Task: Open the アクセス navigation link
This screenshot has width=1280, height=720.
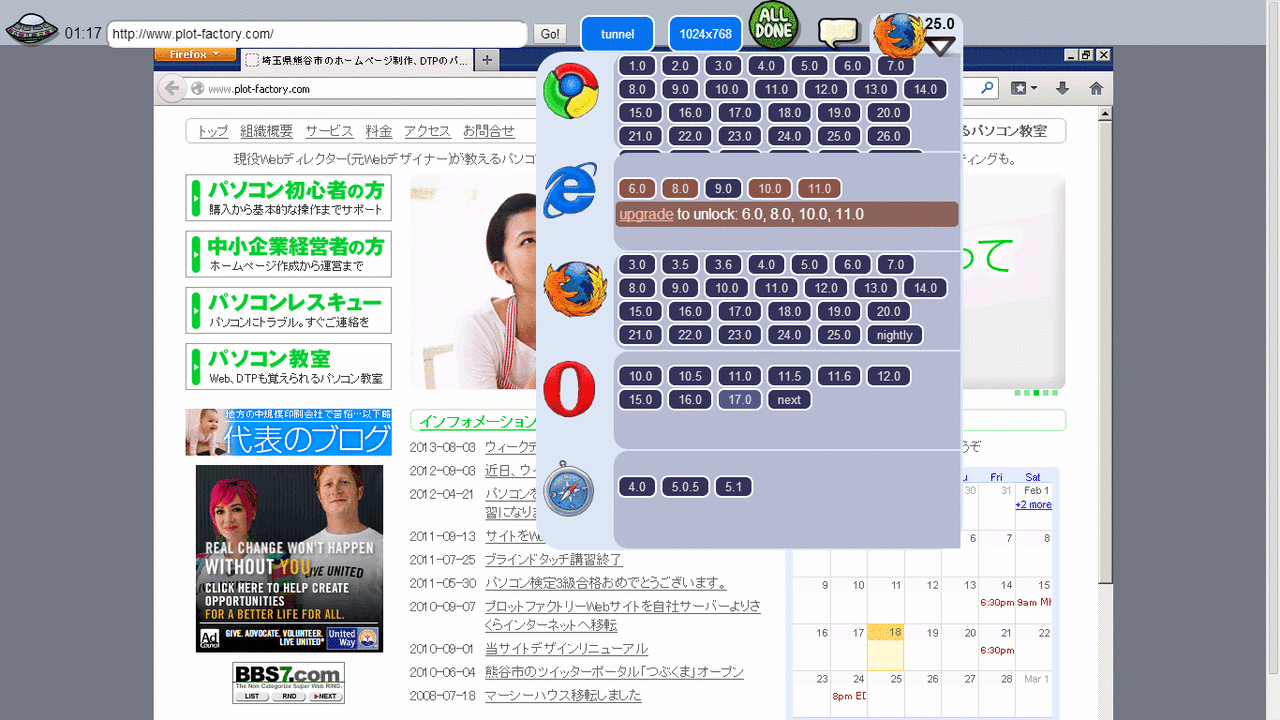Action: [x=428, y=131]
